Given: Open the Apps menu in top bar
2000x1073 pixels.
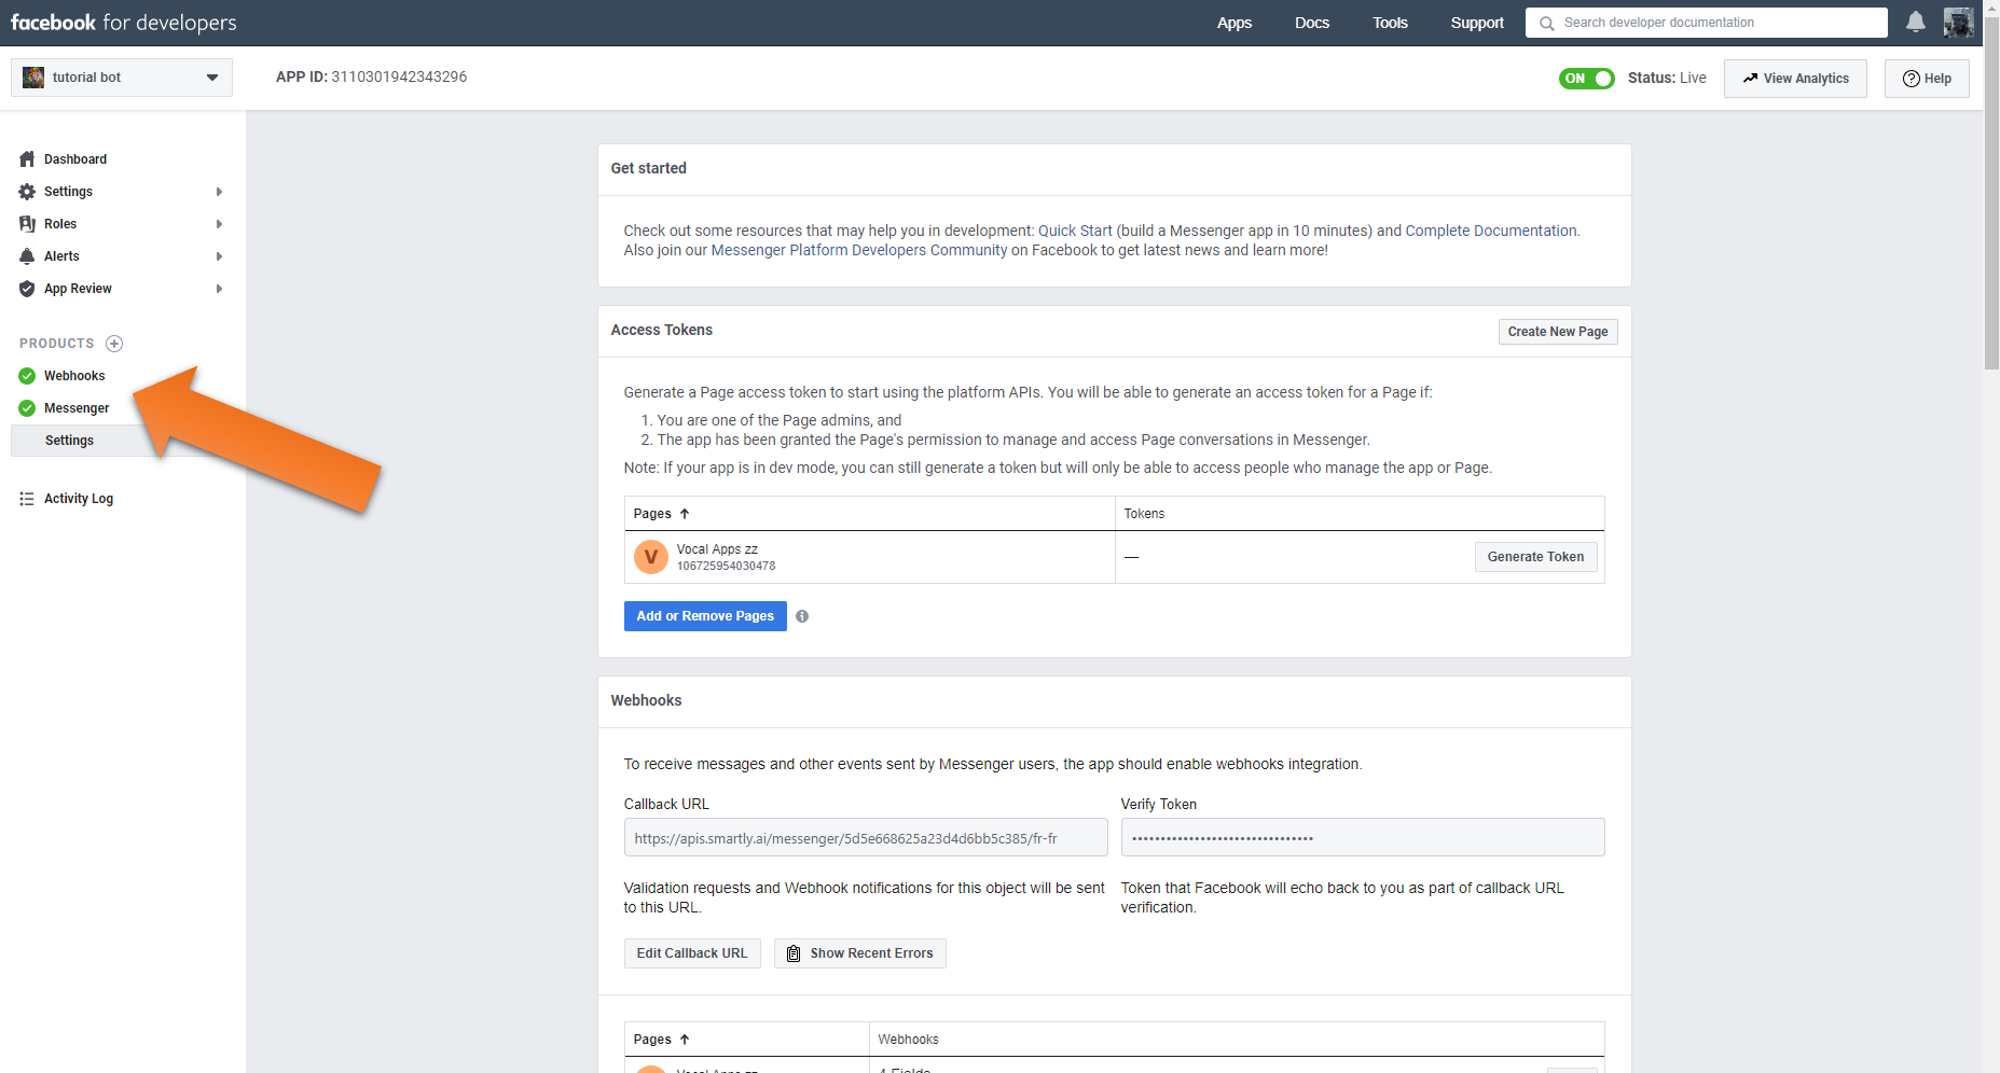Looking at the screenshot, I should tap(1234, 23).
